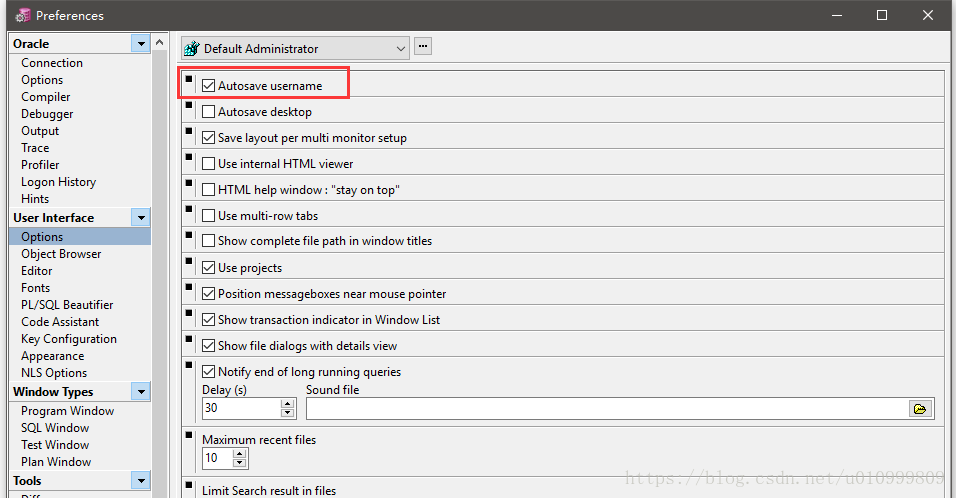Open NLS Options preferences

[54, 373]
